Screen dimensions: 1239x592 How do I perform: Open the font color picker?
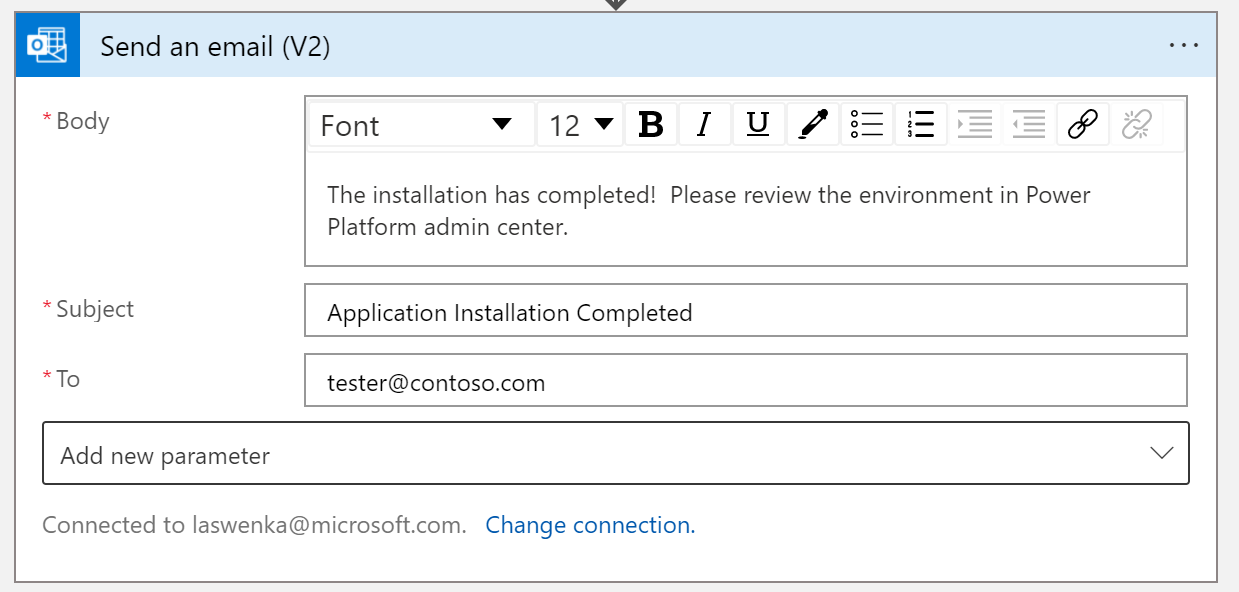[x=813, y=125]
